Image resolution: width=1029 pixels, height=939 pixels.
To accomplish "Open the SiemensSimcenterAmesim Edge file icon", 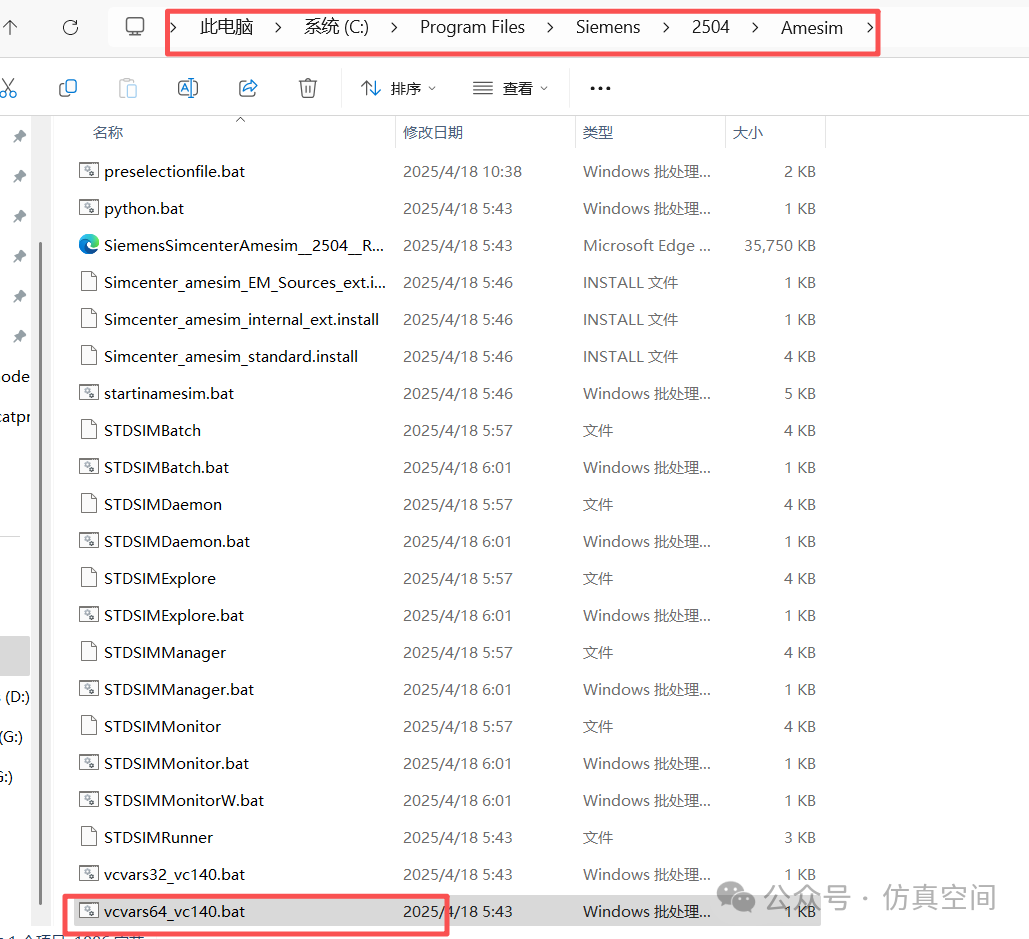I will (x=89, y=245).
